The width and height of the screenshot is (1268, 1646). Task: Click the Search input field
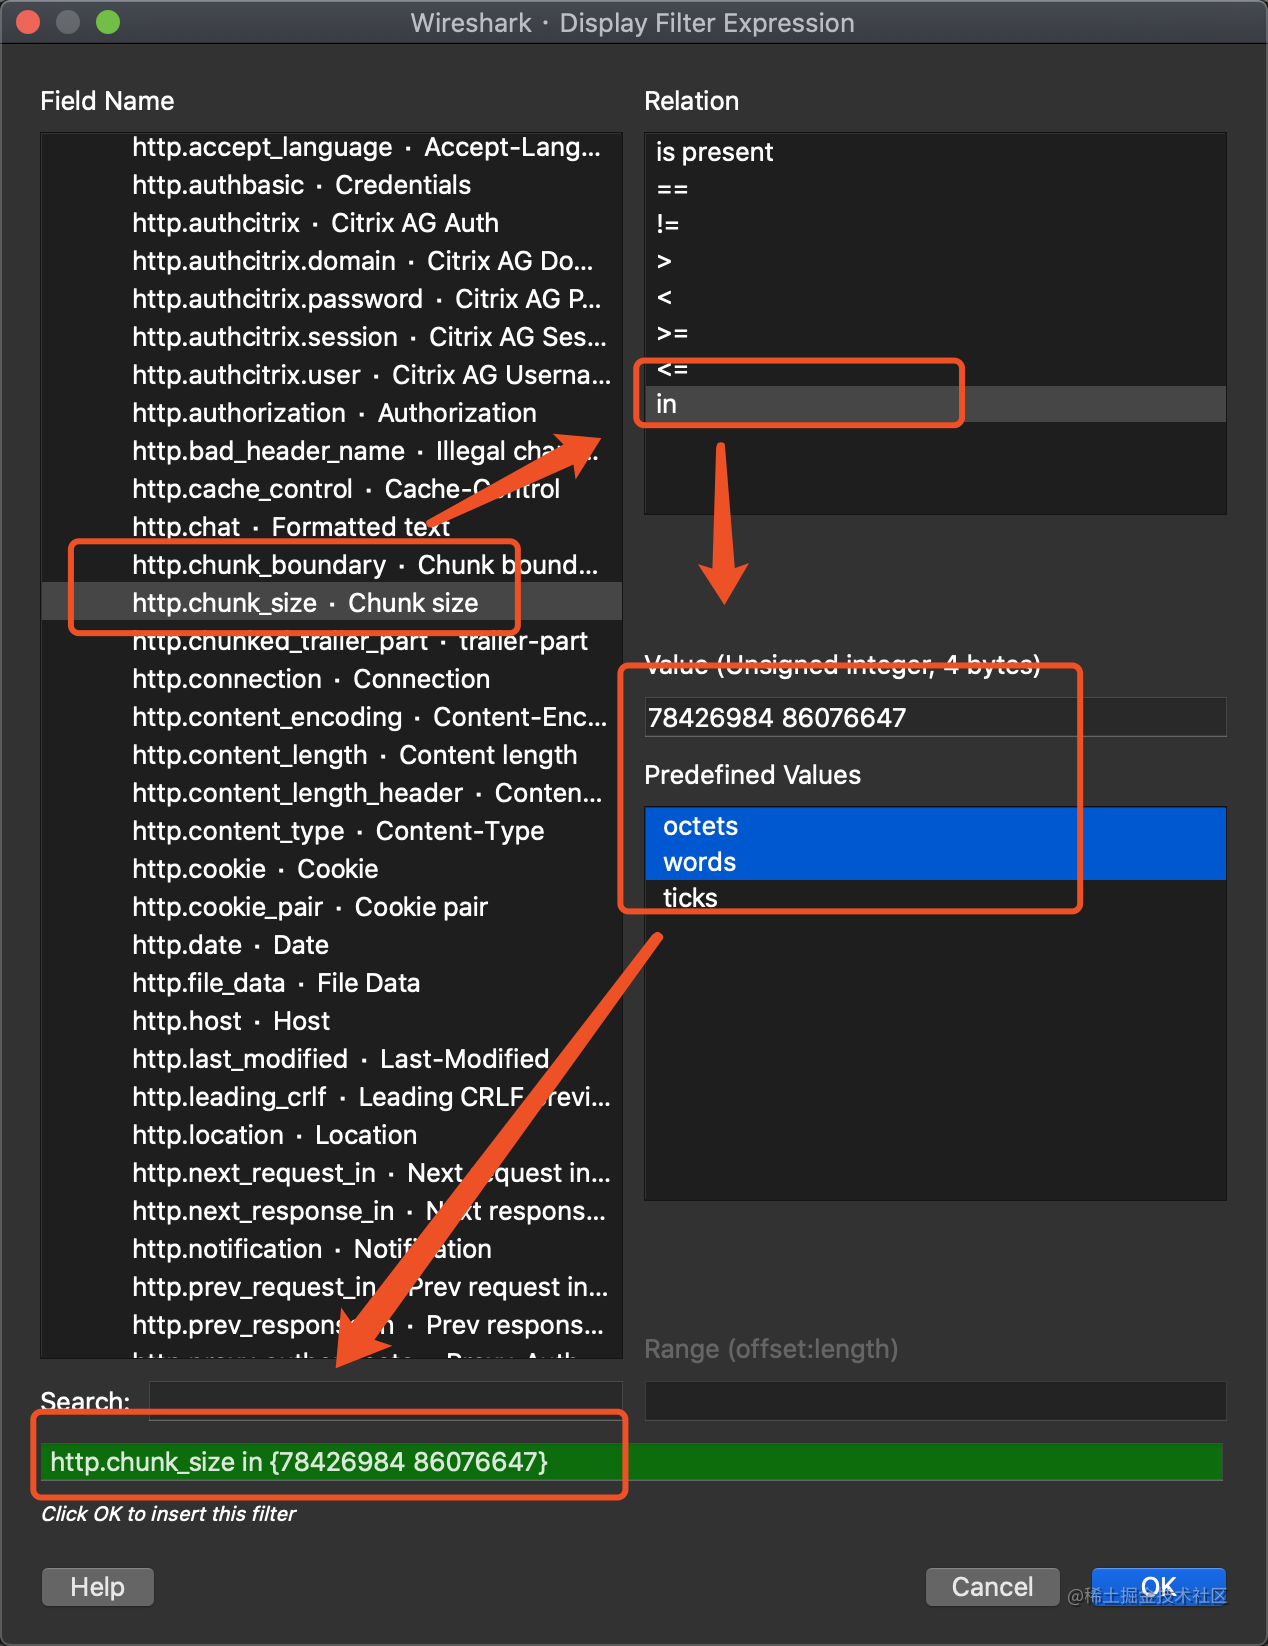pos(386,1401)
